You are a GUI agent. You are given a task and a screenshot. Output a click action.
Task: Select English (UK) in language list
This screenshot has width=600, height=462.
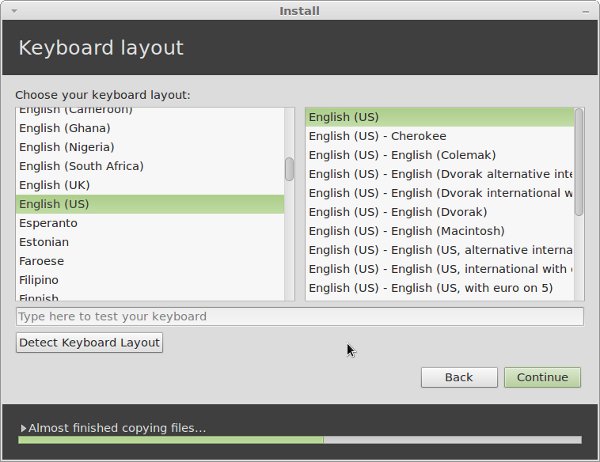pyautogui.click(x=53, y=185)
